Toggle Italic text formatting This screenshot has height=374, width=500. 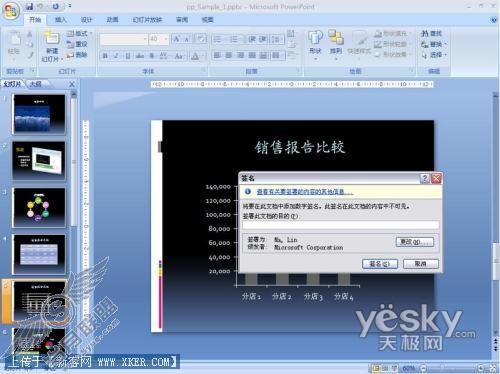coord(116,56)
